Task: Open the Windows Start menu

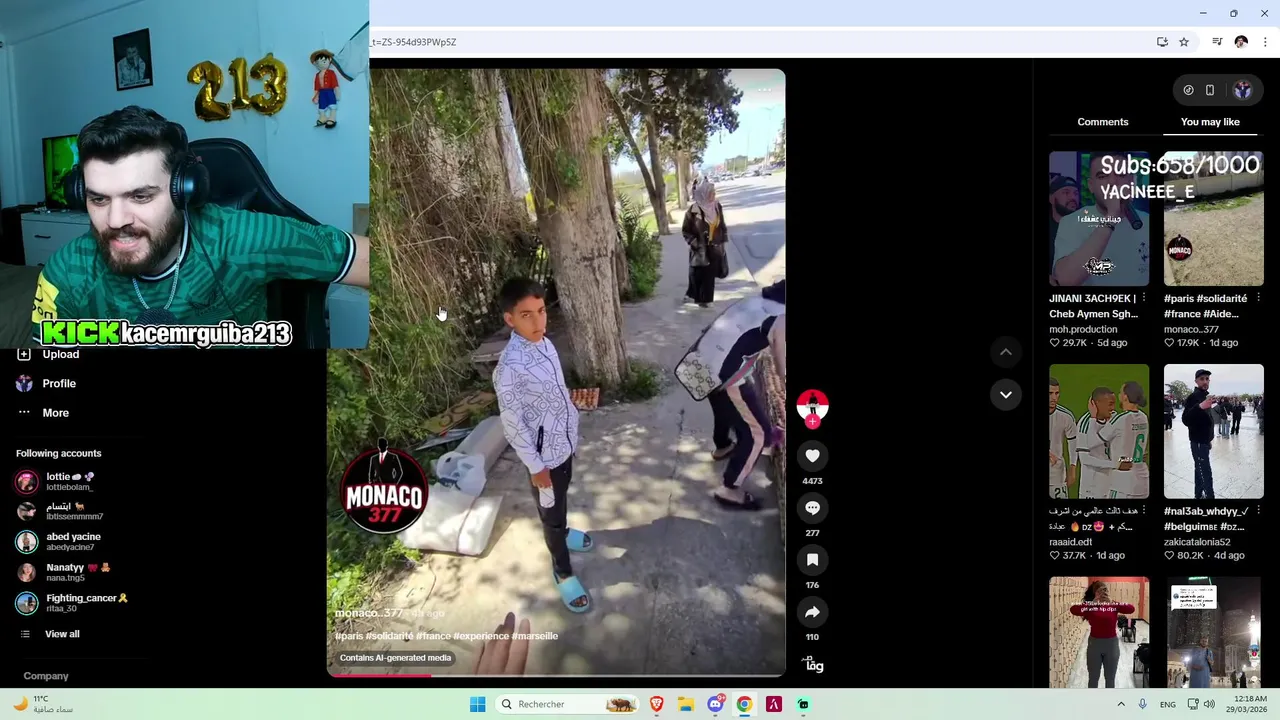Action: click(x=478, y=704)
